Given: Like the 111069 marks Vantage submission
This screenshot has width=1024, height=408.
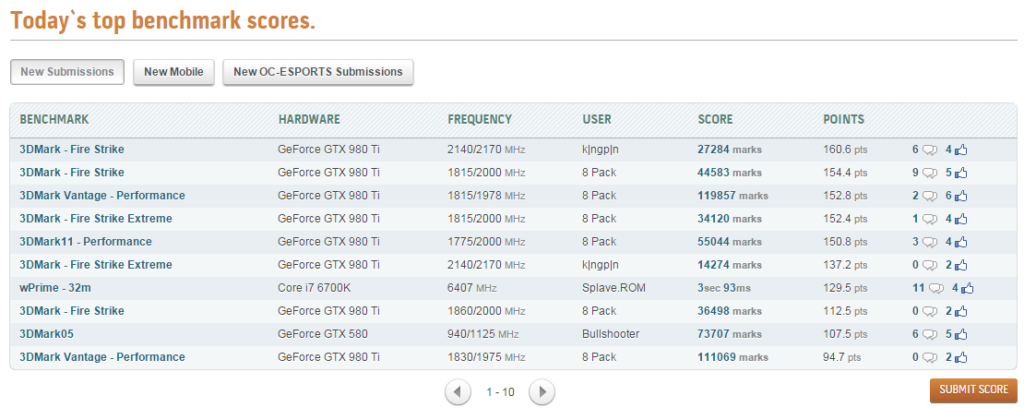Looking at the screenshot, I should [x=961, y=357].
